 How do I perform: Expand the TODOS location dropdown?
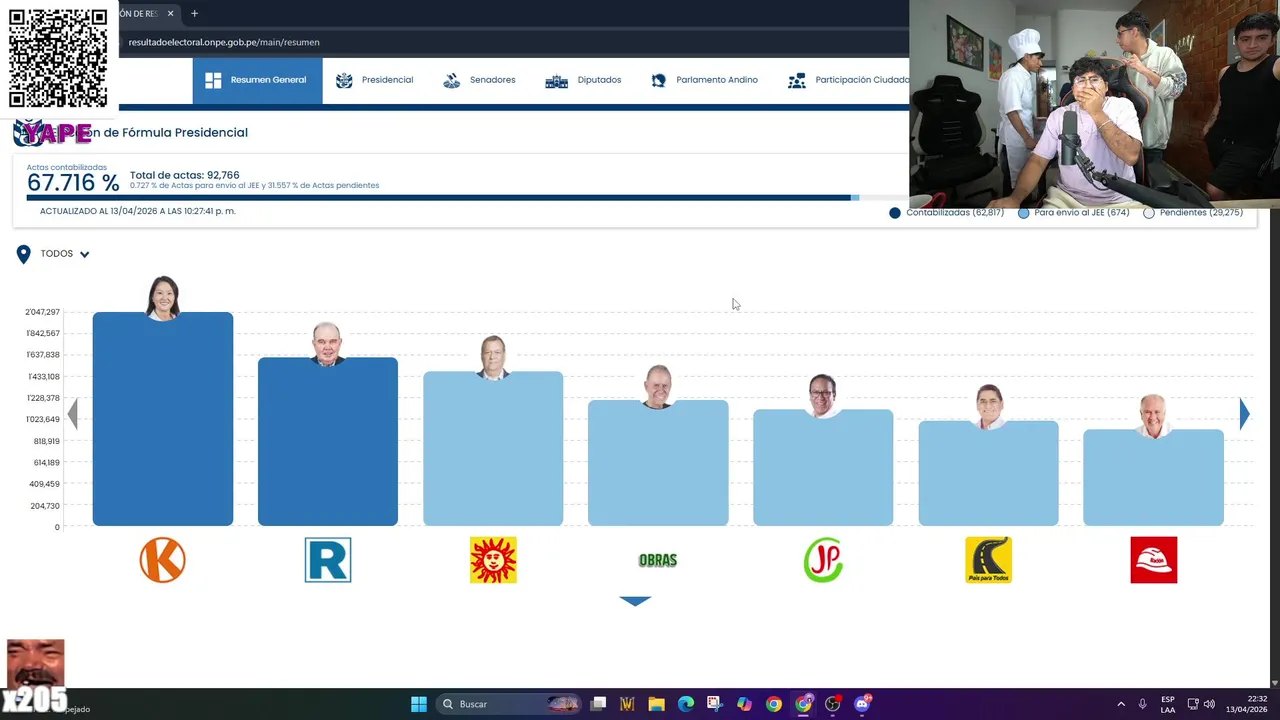coord(65,254)
